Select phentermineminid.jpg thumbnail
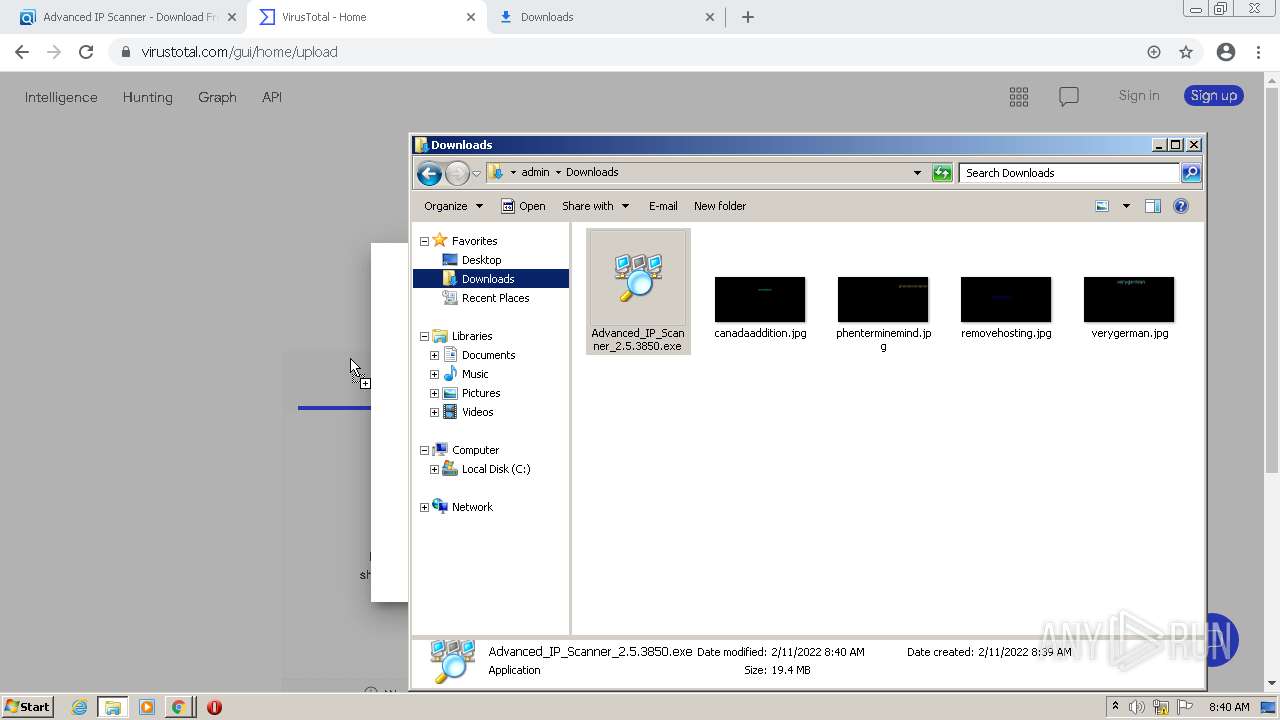The image size is (1280, 720). tap(883, 300)
